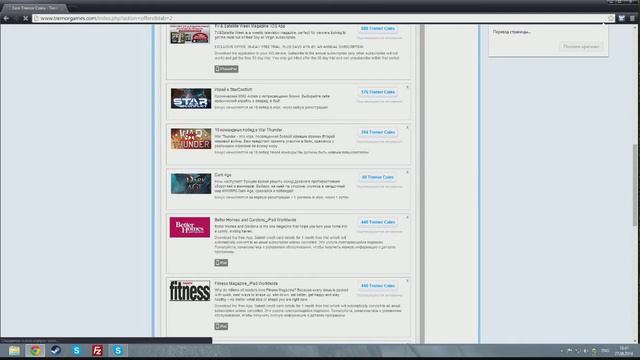640x360 pixels.
Task: Click the 576 Tremor Coins button for StarConflict
Action: point(378,92)
